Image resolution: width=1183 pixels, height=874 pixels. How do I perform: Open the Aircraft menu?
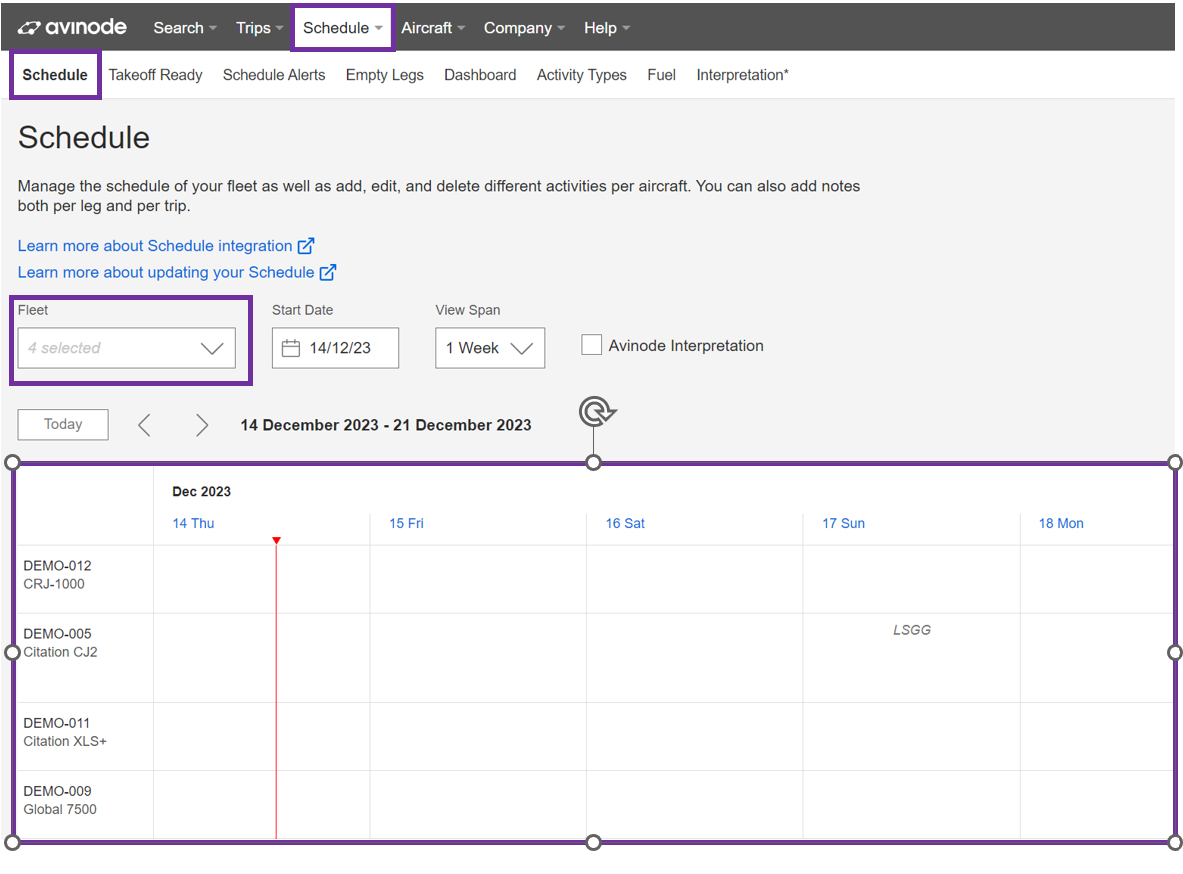coord(433,28)
